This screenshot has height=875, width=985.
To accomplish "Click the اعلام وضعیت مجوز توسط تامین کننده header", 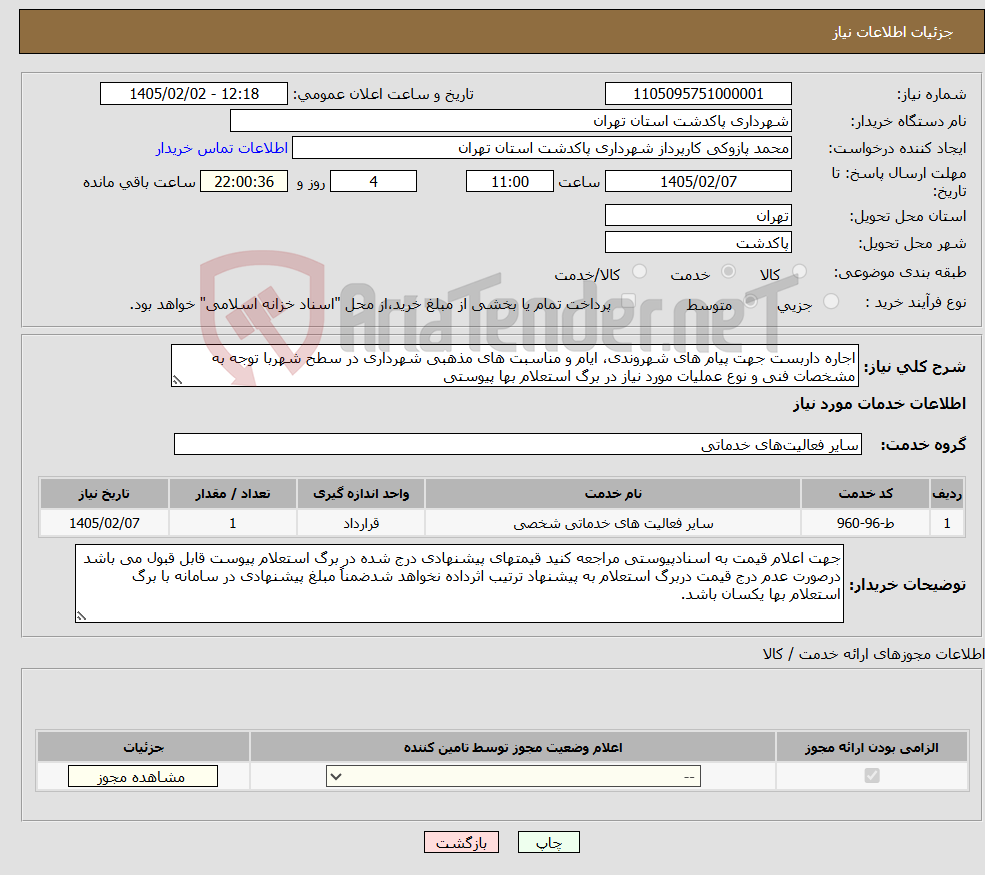I will tap(513, 747).
